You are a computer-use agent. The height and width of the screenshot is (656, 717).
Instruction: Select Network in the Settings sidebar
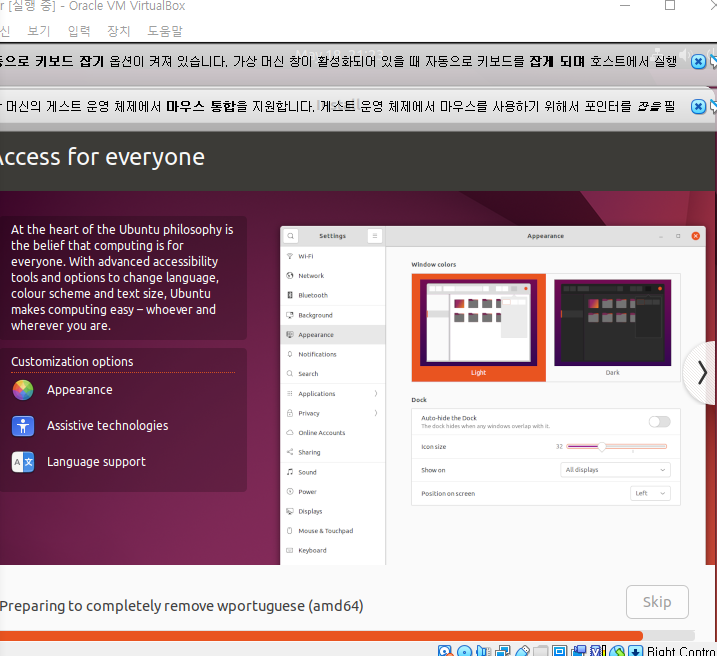point(332,276)
